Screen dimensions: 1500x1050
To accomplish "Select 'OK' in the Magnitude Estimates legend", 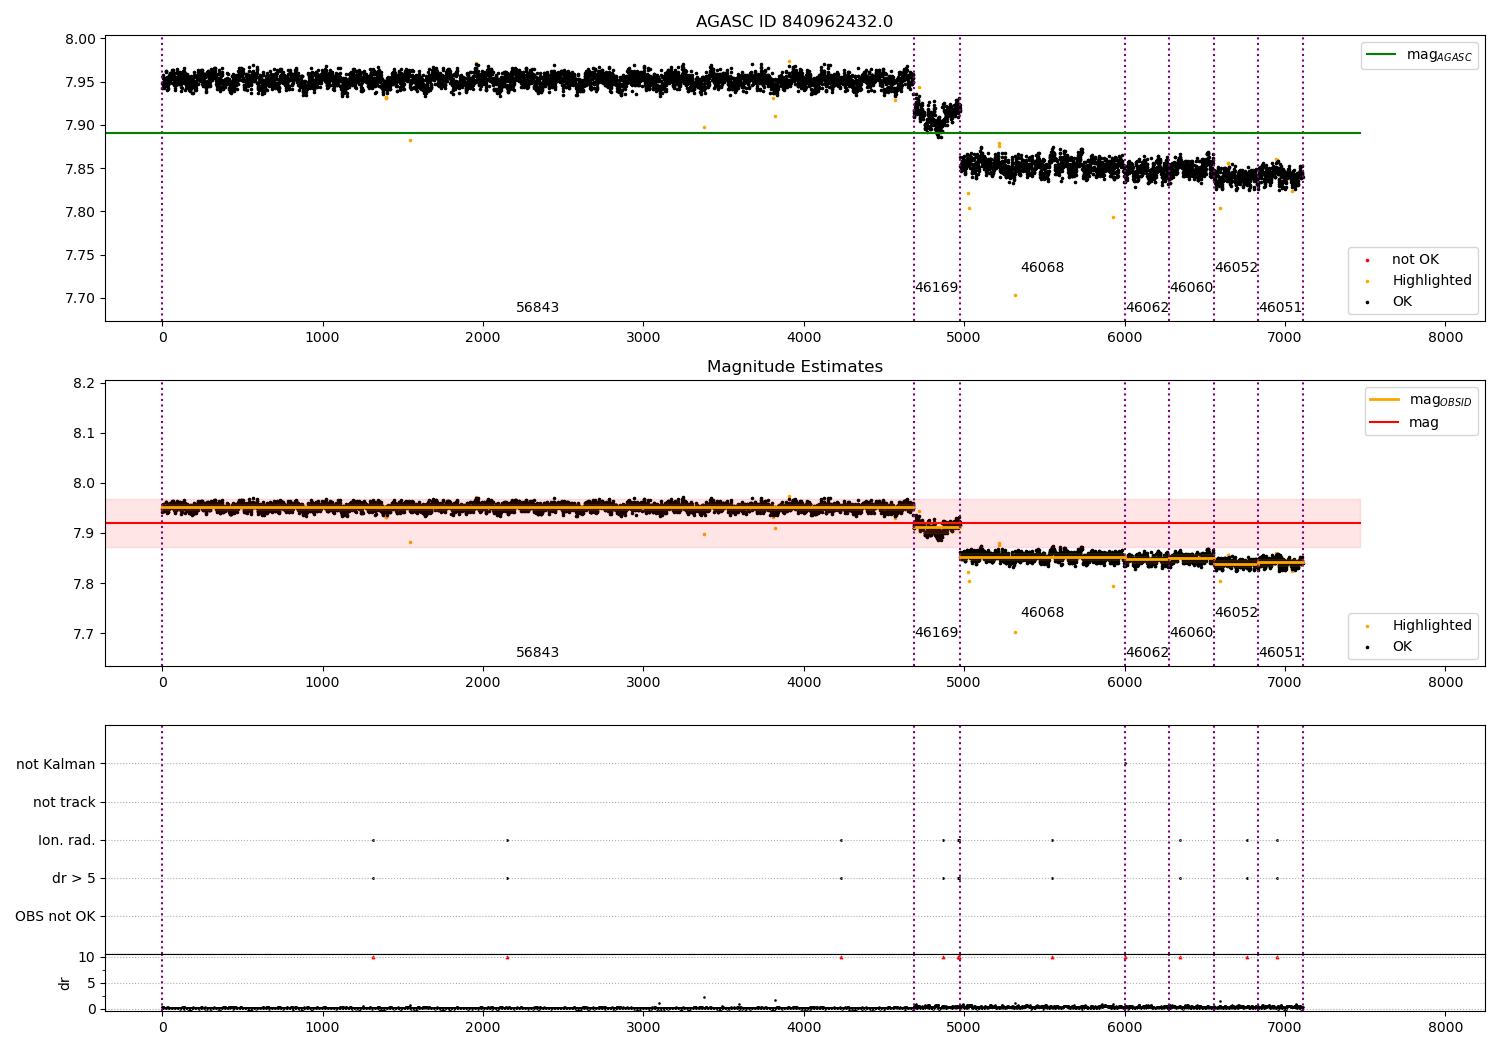I will coord(1402,647).
